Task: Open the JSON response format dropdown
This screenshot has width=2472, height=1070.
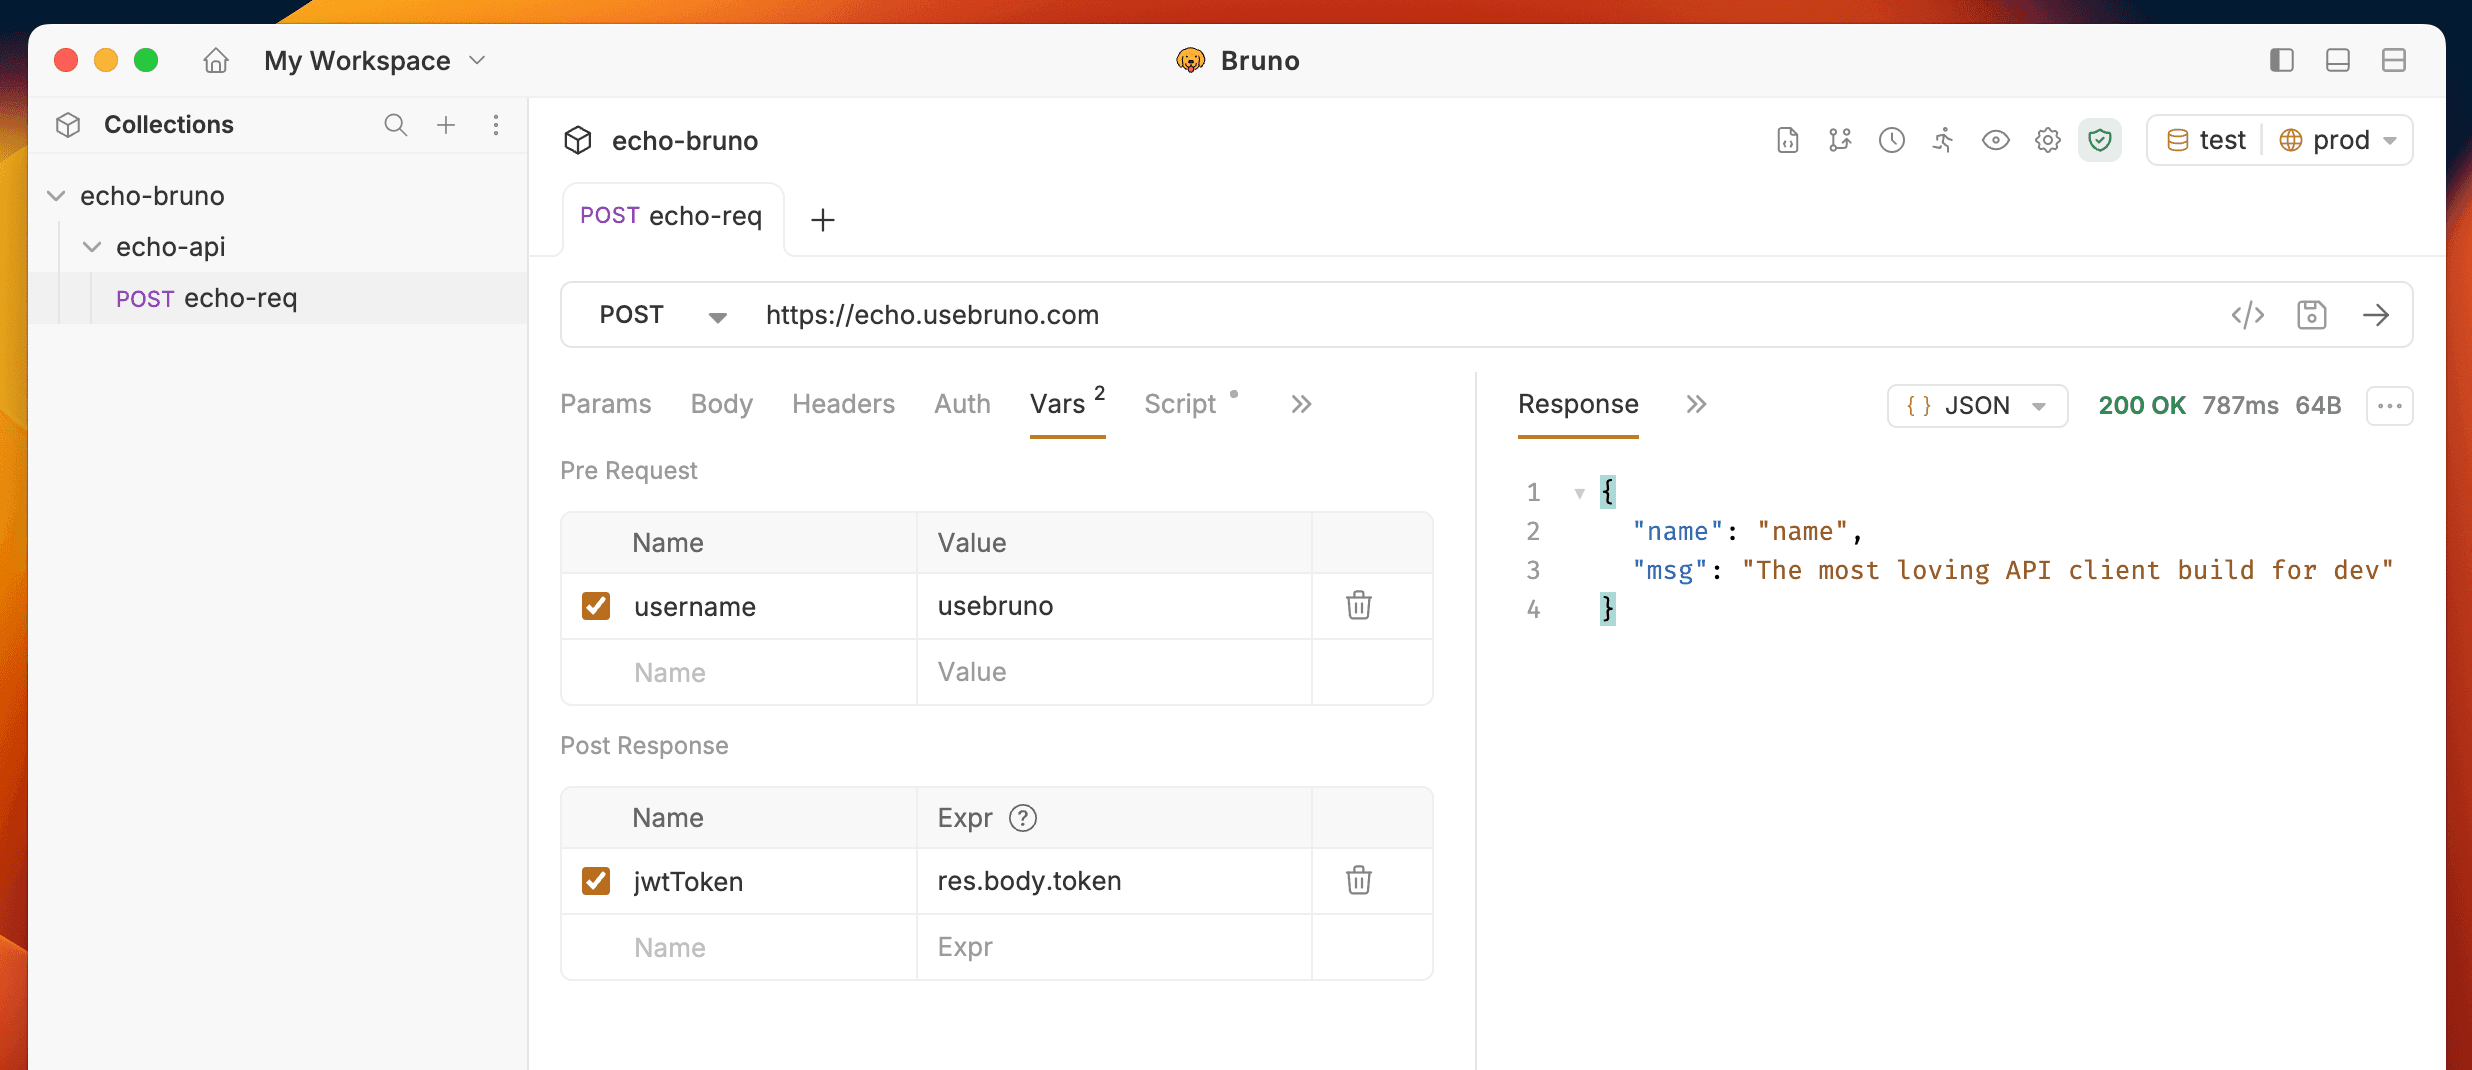Action: (x=1976, y=406)
